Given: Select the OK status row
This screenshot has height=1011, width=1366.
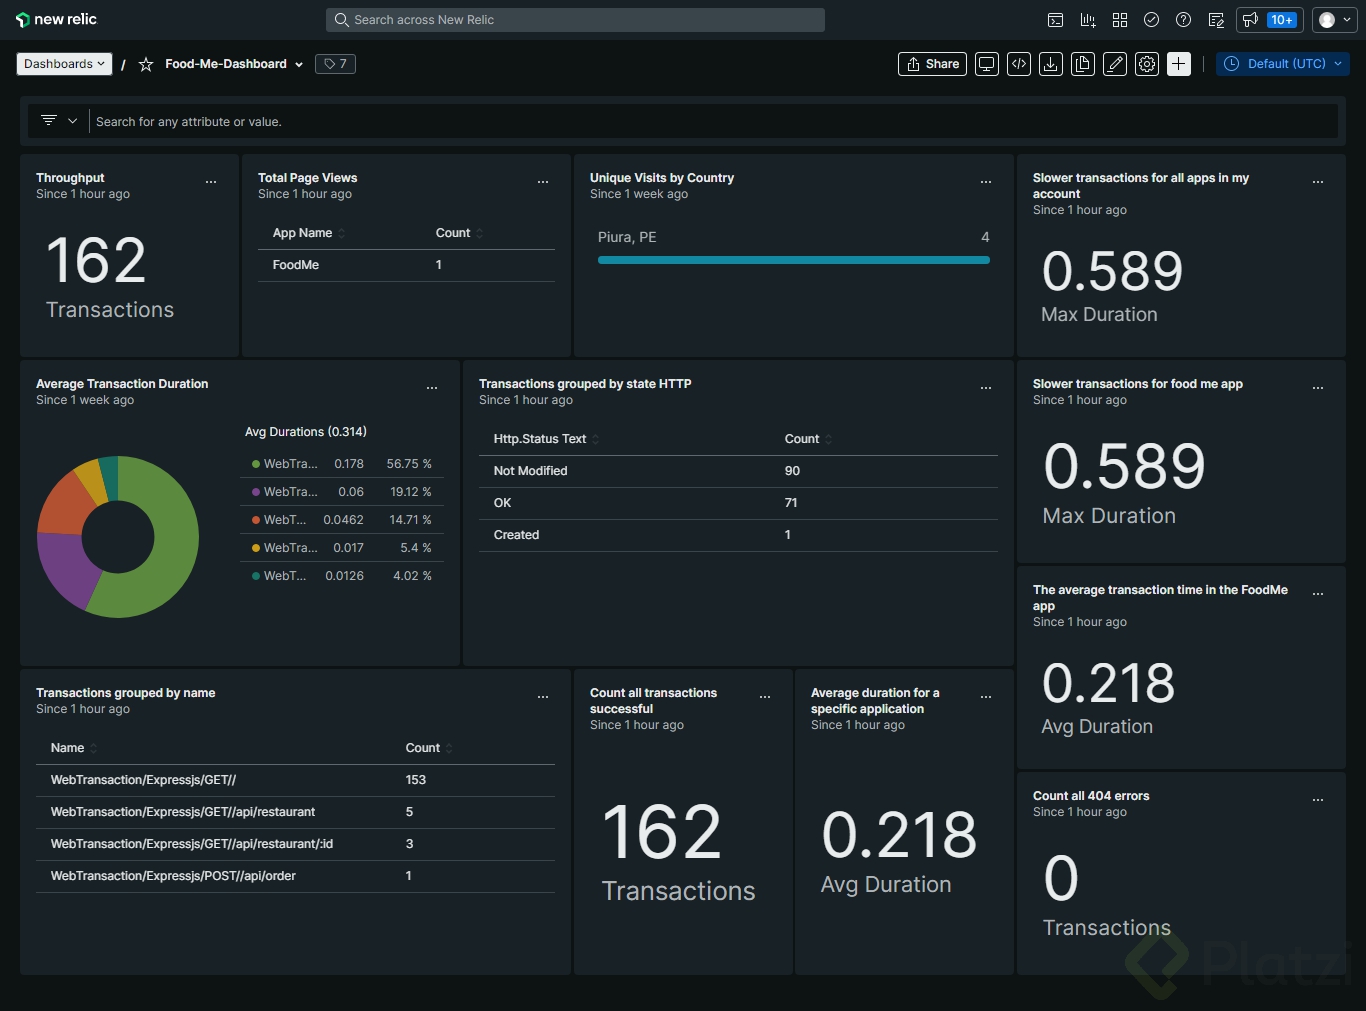Looking at the screenshot, I should pos(738,503).
